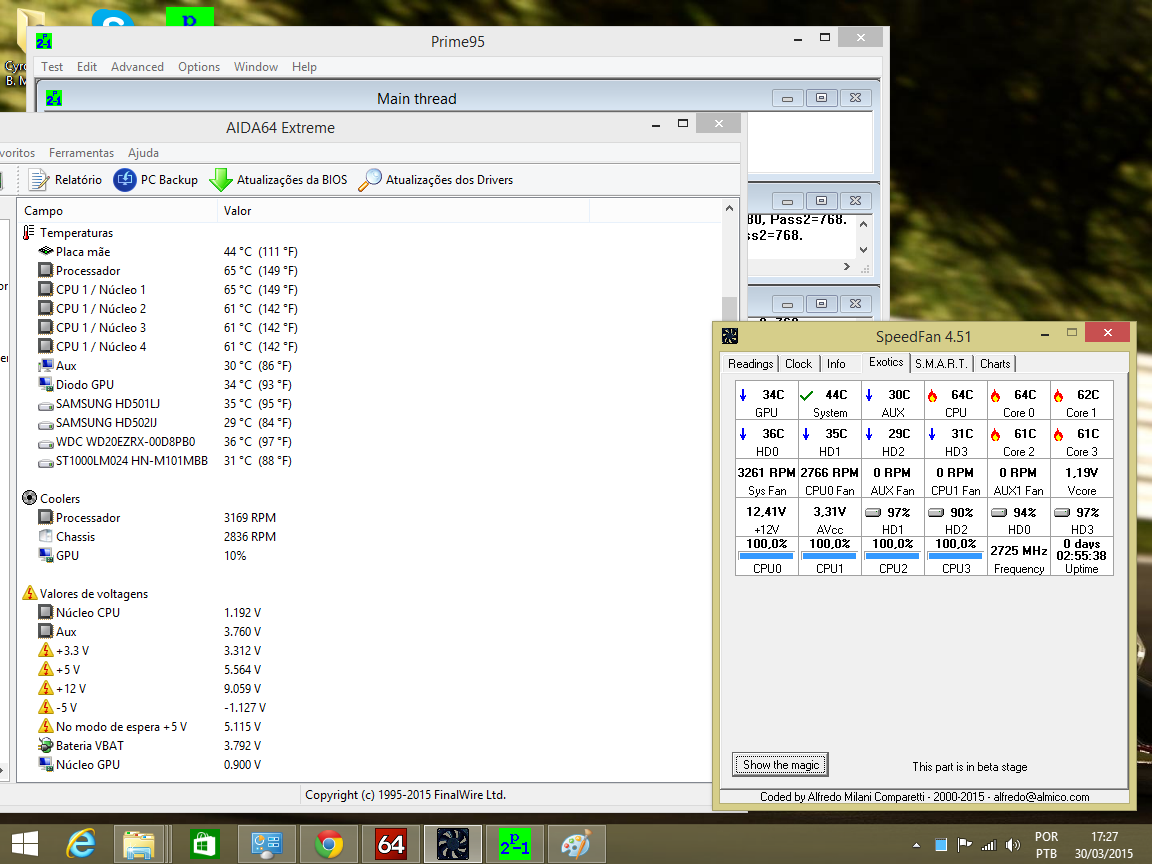This screenshot has height=864, width=1152.
Task: Click the CPU0 100,0% usage bar
Action: point(767,556)
